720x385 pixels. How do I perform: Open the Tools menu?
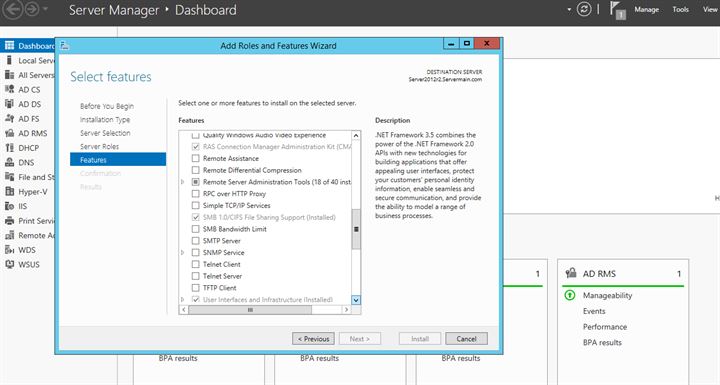coord(681,9)
